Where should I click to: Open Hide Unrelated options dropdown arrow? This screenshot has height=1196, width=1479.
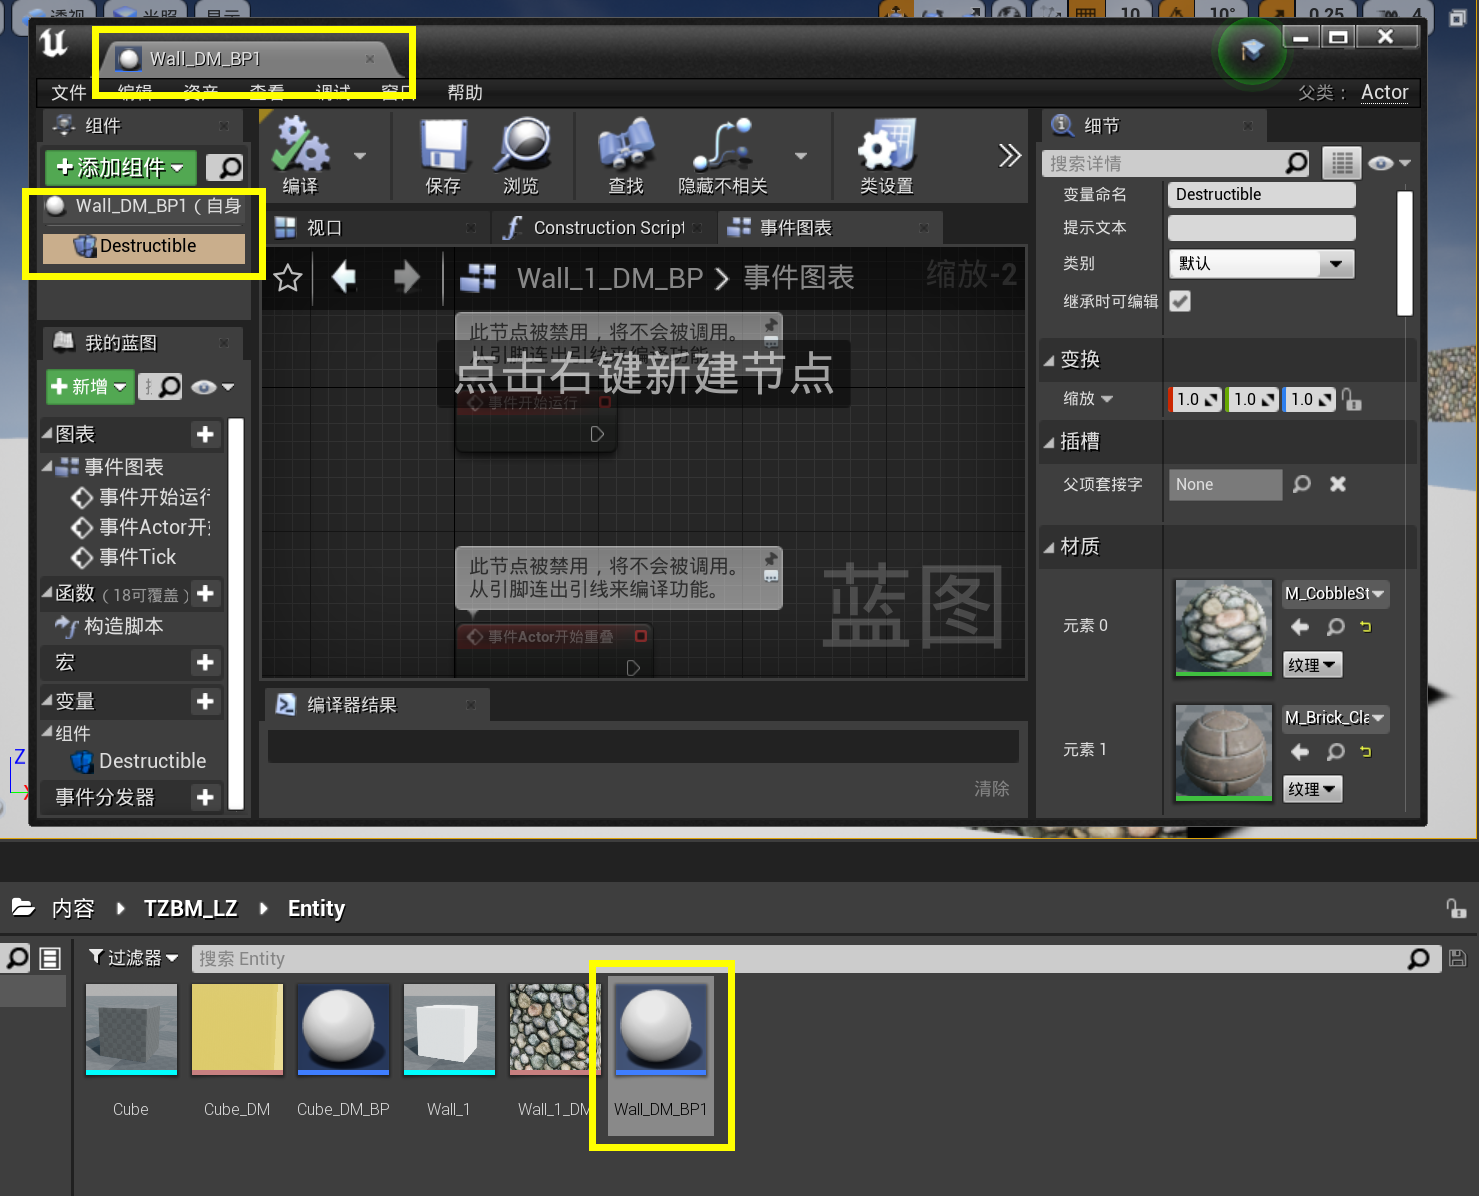click(800, 156)
